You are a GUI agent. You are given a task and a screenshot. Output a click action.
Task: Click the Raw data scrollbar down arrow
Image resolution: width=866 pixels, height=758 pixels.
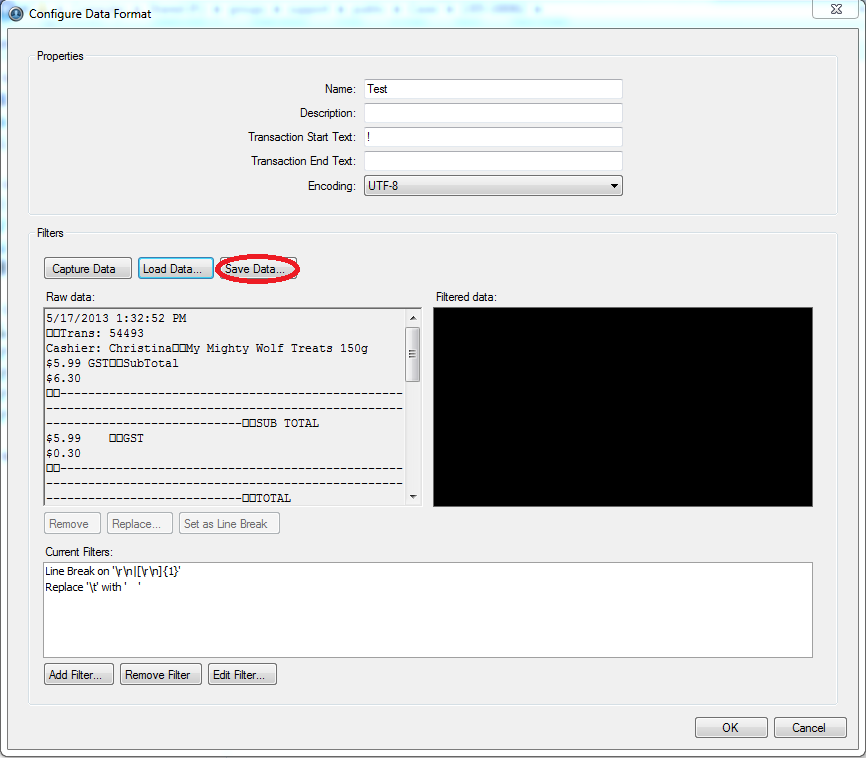click(413, 497)
